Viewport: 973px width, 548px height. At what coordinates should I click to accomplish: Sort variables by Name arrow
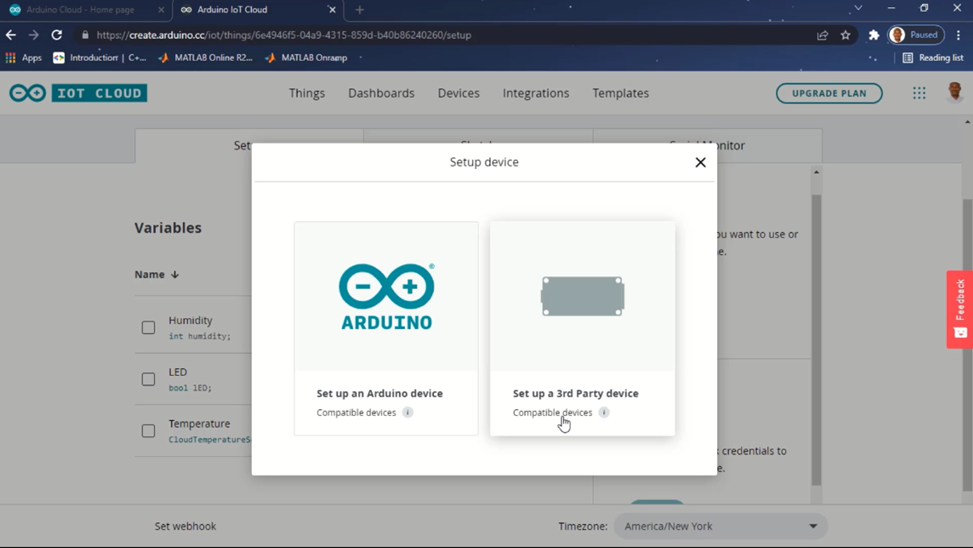pyautogui.click(x=175, y=274)
